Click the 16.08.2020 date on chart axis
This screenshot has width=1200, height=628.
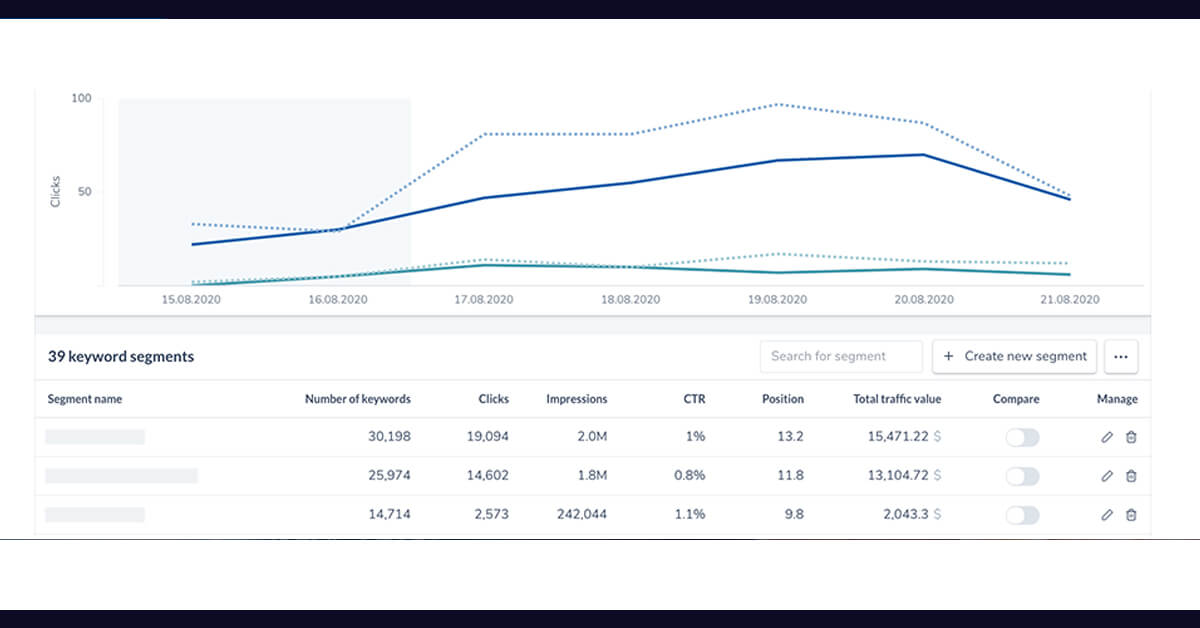[337, 299]
